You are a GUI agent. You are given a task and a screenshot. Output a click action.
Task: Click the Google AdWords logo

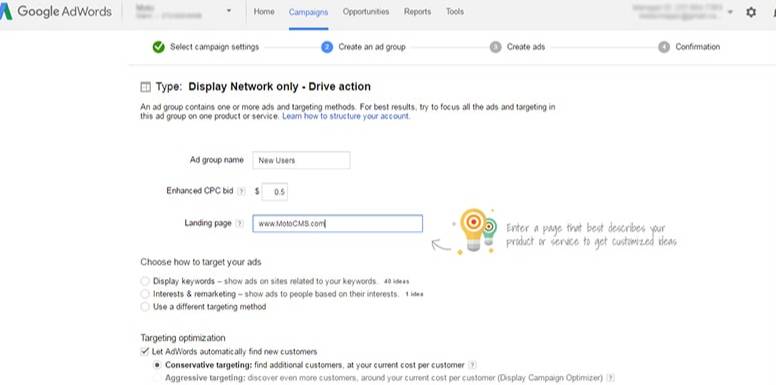[56, 12]
